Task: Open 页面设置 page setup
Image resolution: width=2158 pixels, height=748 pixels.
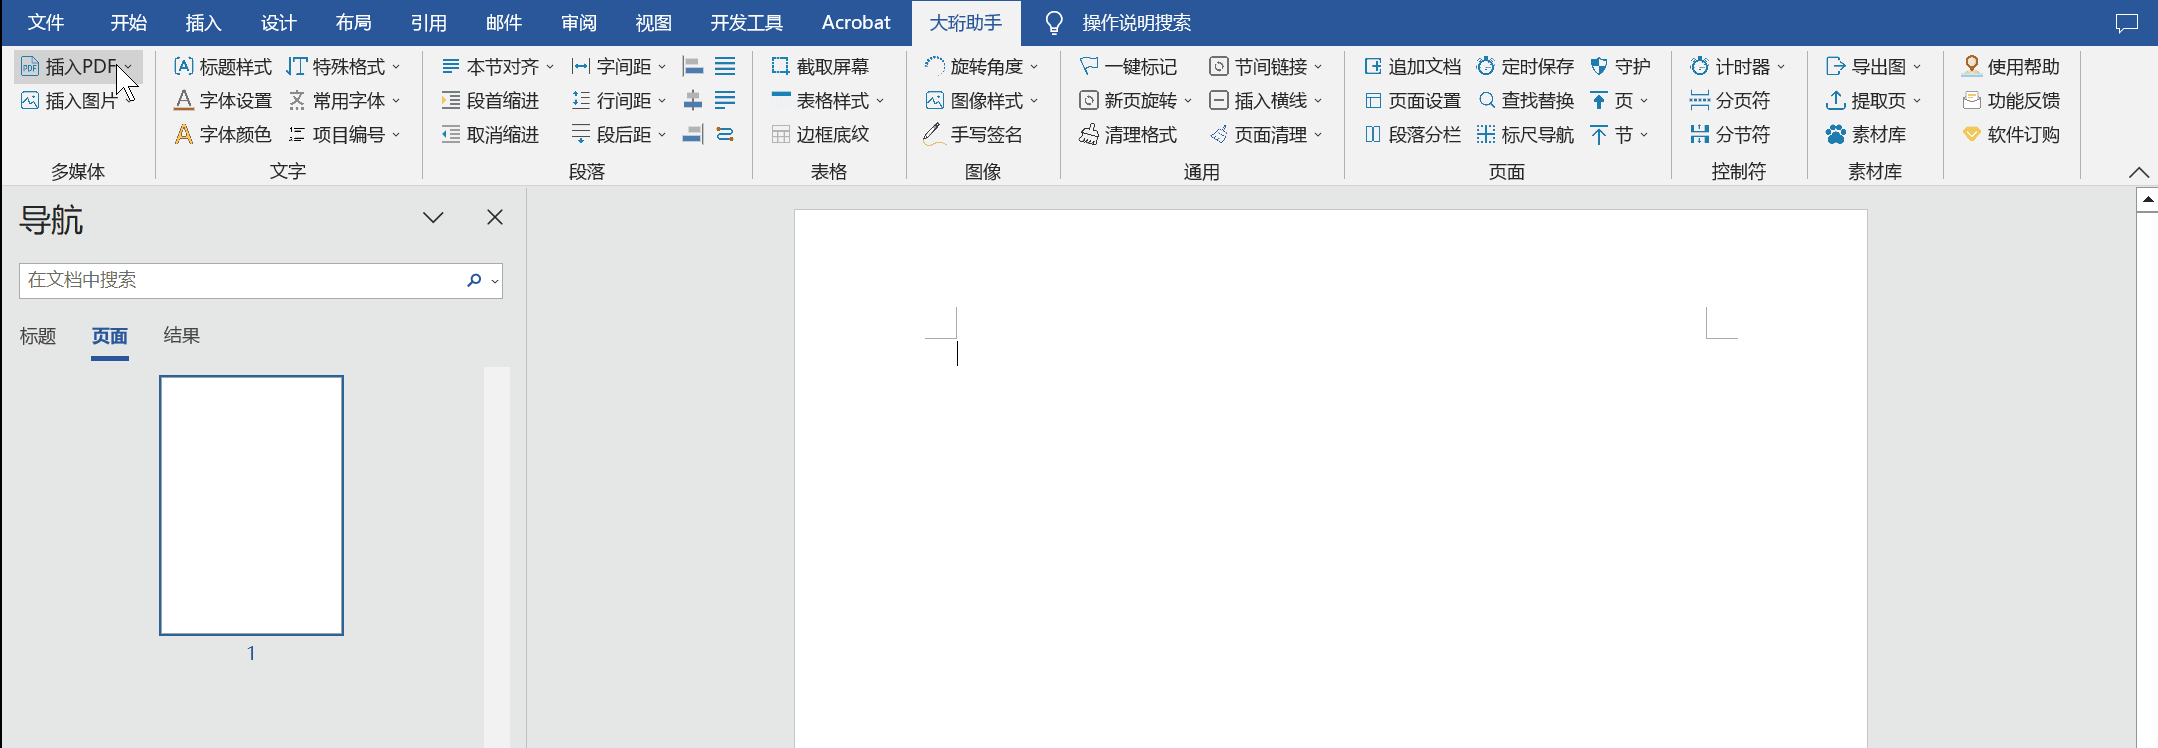Action: (1412, 101)
